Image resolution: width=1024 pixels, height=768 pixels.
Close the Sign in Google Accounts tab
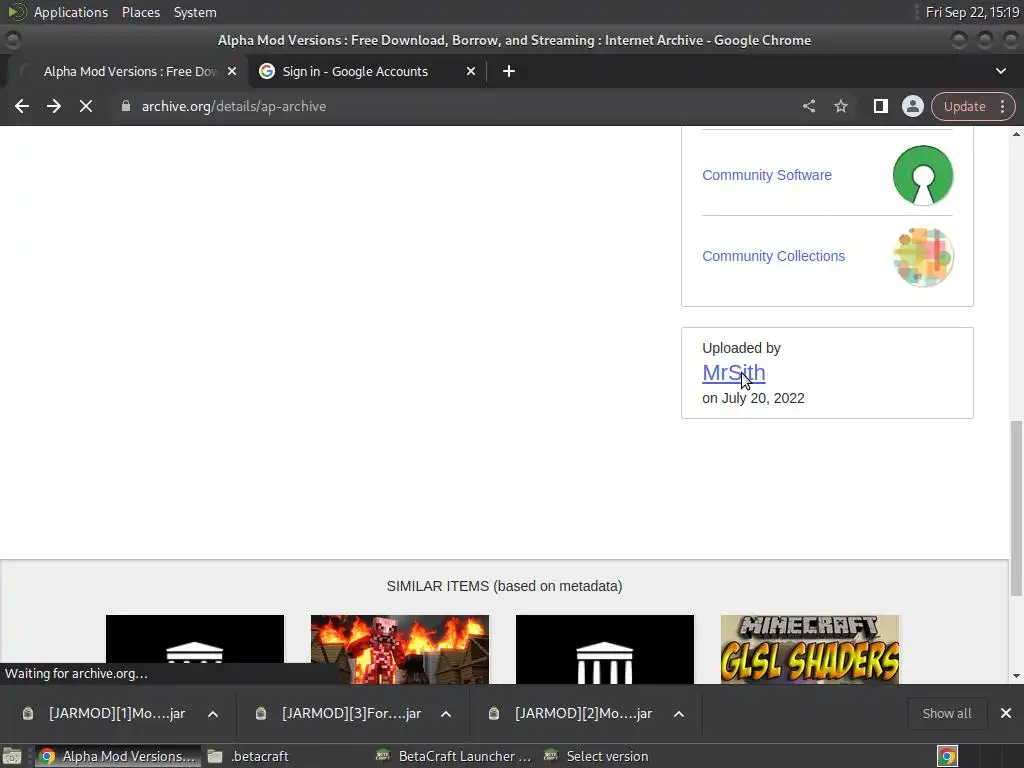(470, 71)
